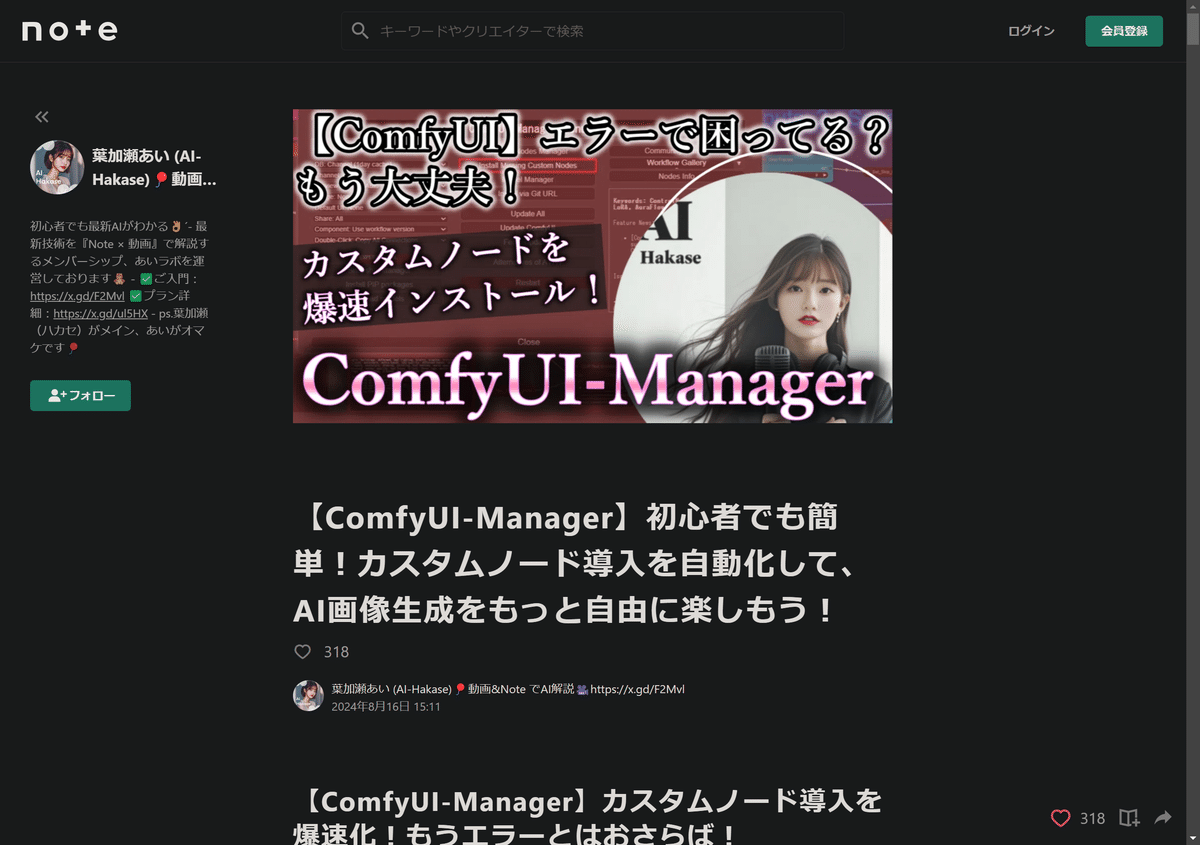Focus the keyword and creator search field
The width and height of the screenshot is (1200, 845).
coord(592,31)
